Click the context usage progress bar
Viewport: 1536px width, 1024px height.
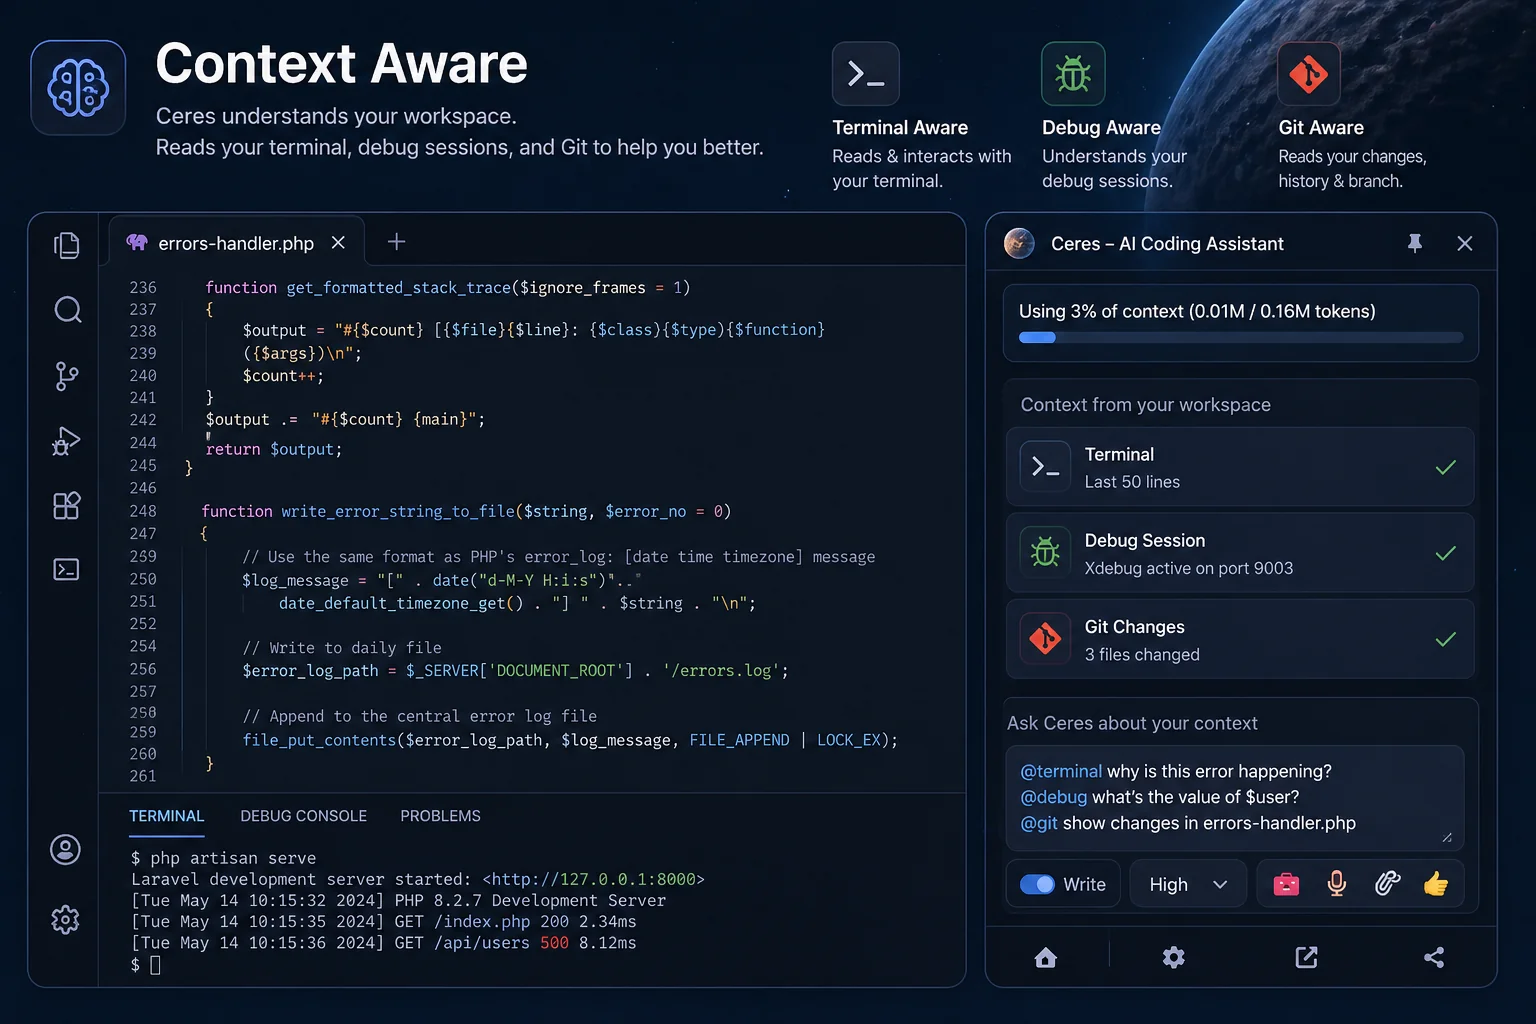click(x=1240, y=337)
